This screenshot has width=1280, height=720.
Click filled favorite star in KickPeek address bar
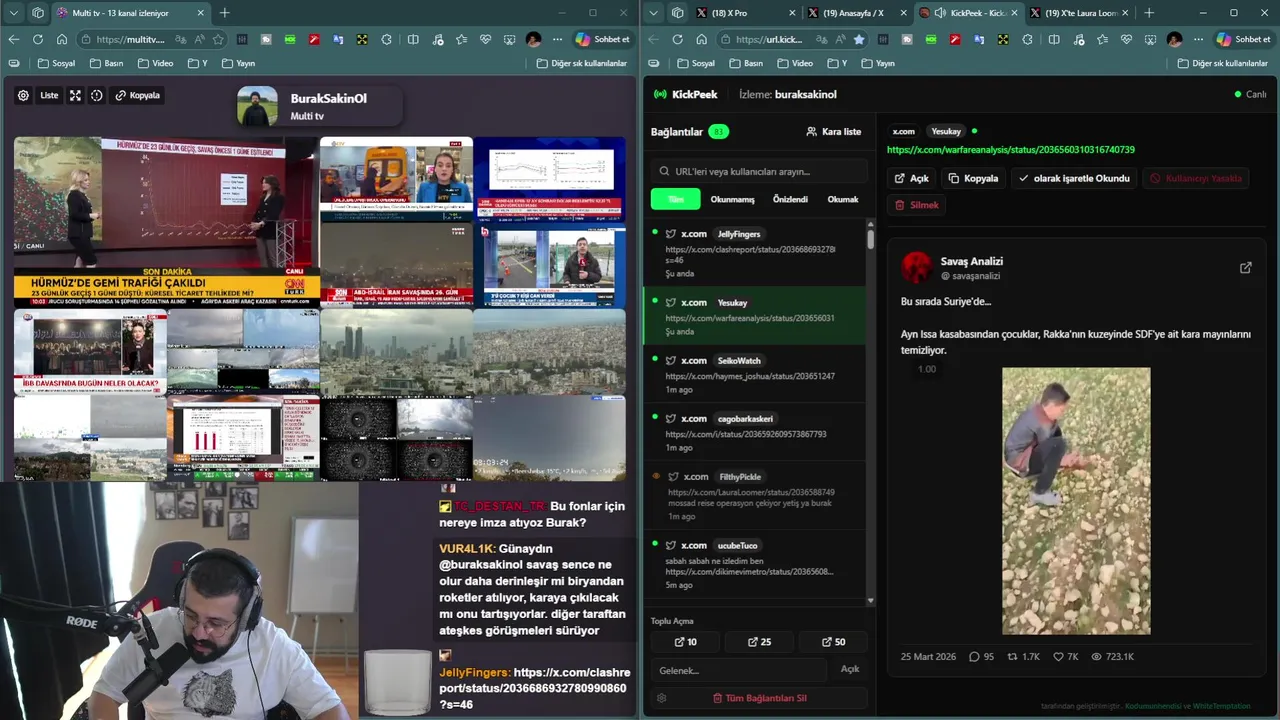coord(859,39)
